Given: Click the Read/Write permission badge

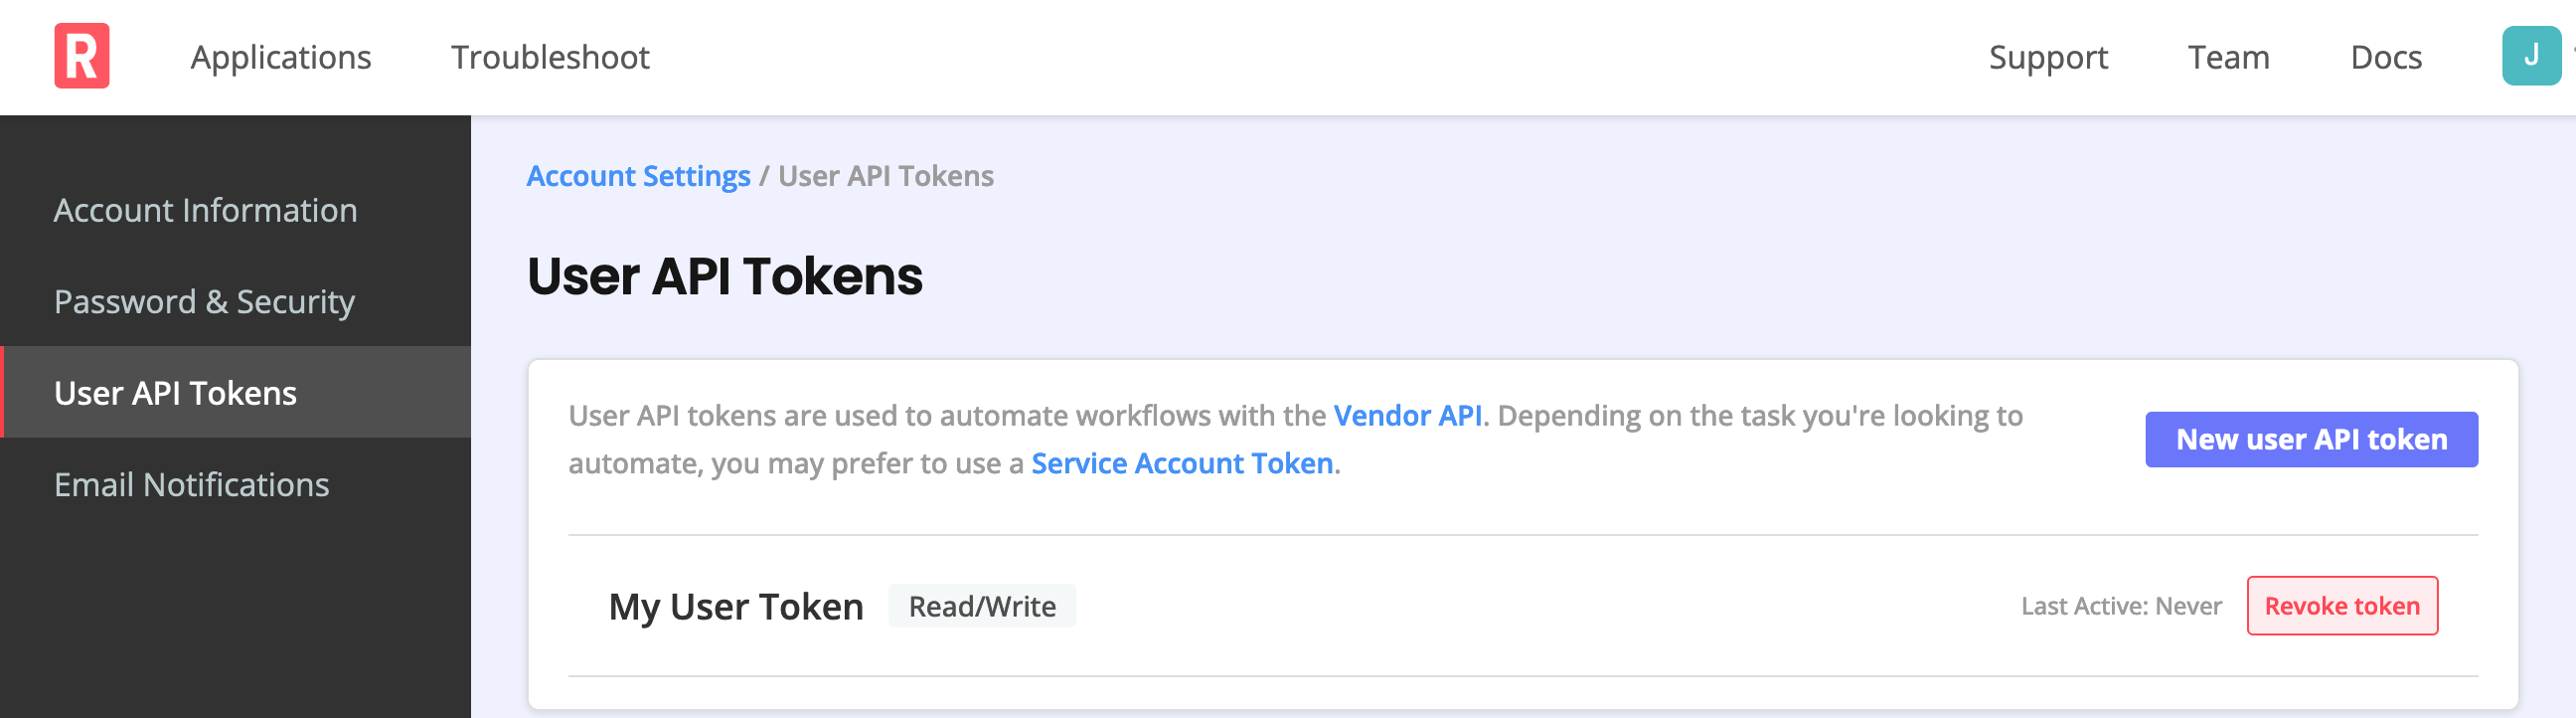Looking at the screenshot, I should [981, 606].
